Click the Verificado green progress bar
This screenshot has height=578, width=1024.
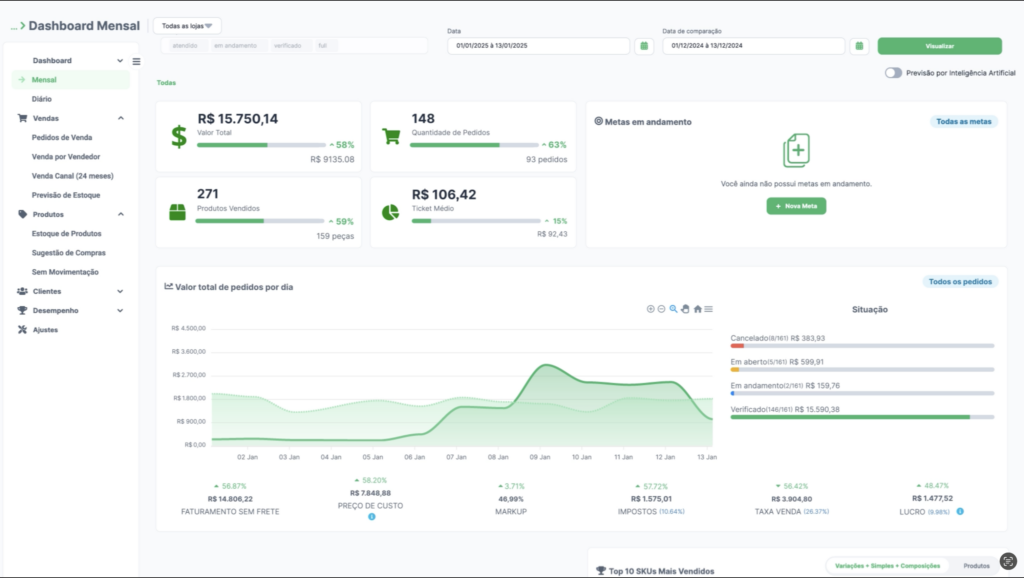pos(850,417)
